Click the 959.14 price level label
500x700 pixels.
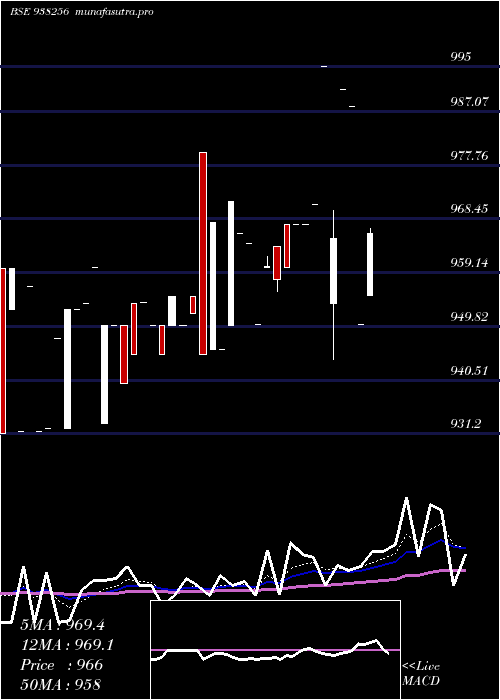coord(469,262)
